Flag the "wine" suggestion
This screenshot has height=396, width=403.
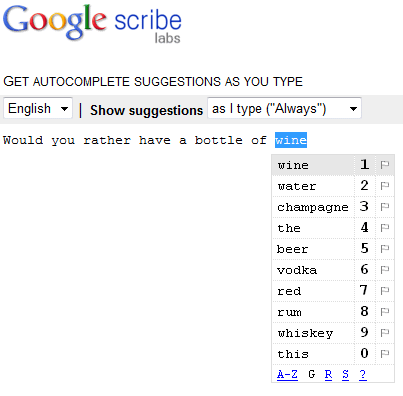click(385, 165)
